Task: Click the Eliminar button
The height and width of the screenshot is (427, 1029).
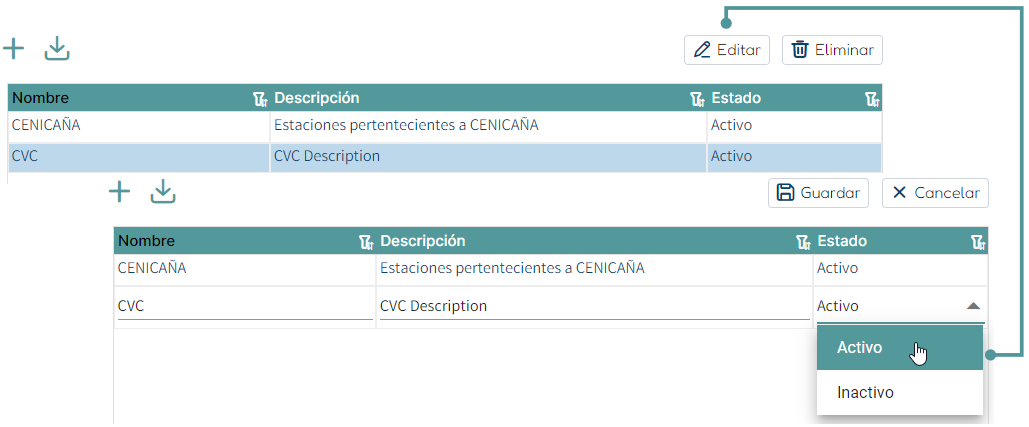Action: point(832,50)
